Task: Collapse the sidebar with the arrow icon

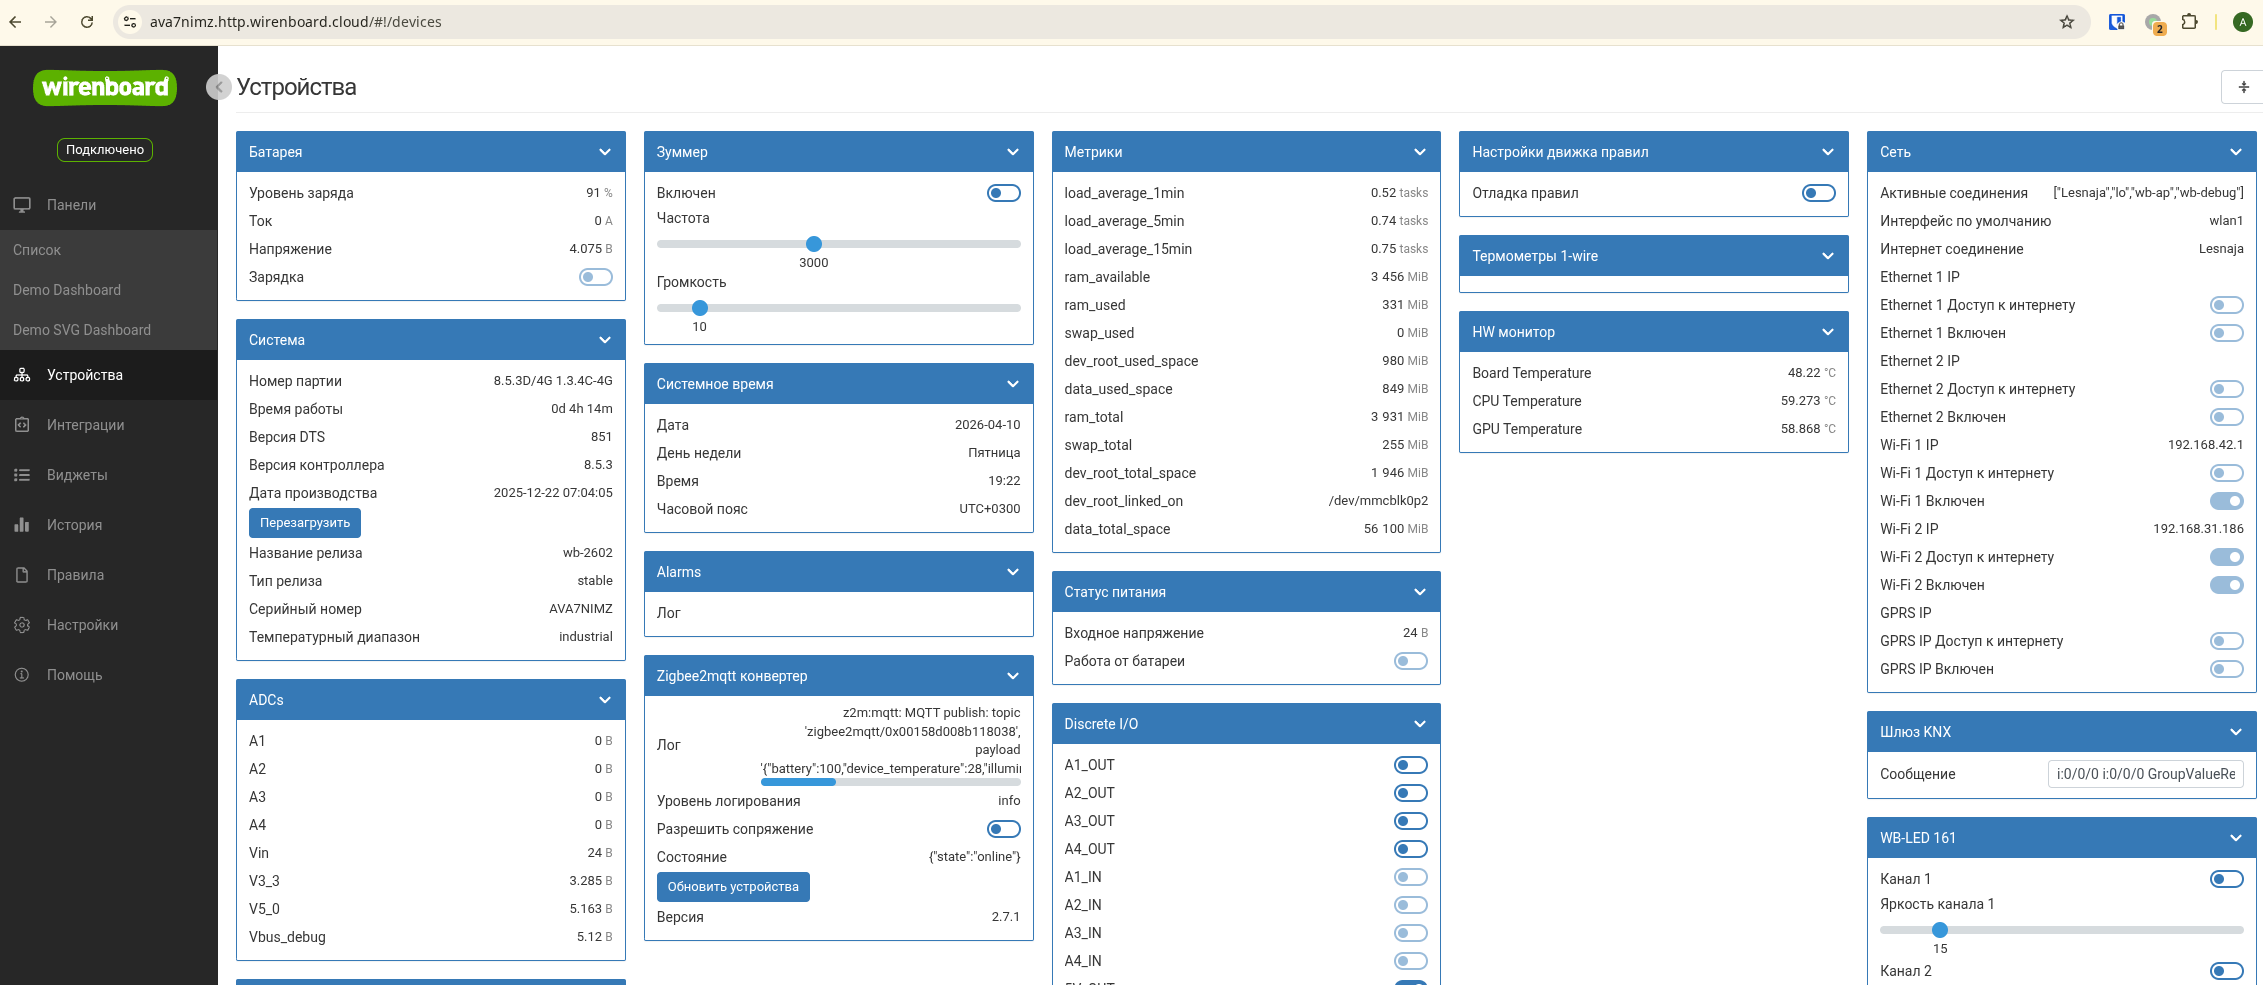Action: 218,87
